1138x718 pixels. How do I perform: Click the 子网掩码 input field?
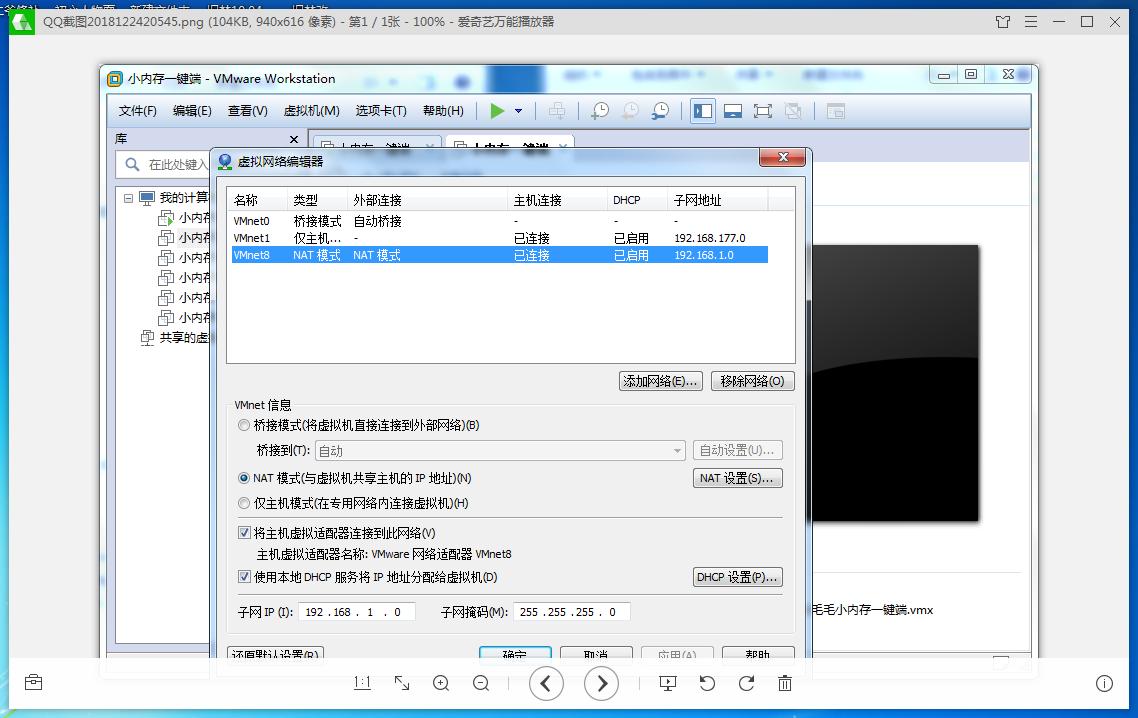click(x=571, y=612)
